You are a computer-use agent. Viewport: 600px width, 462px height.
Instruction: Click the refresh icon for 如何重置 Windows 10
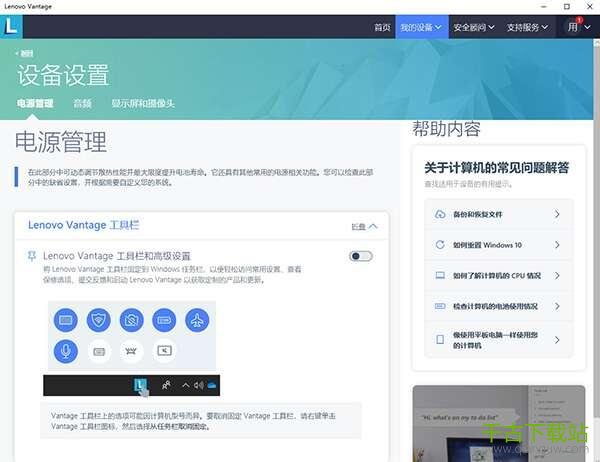click(x=440, y=245)
